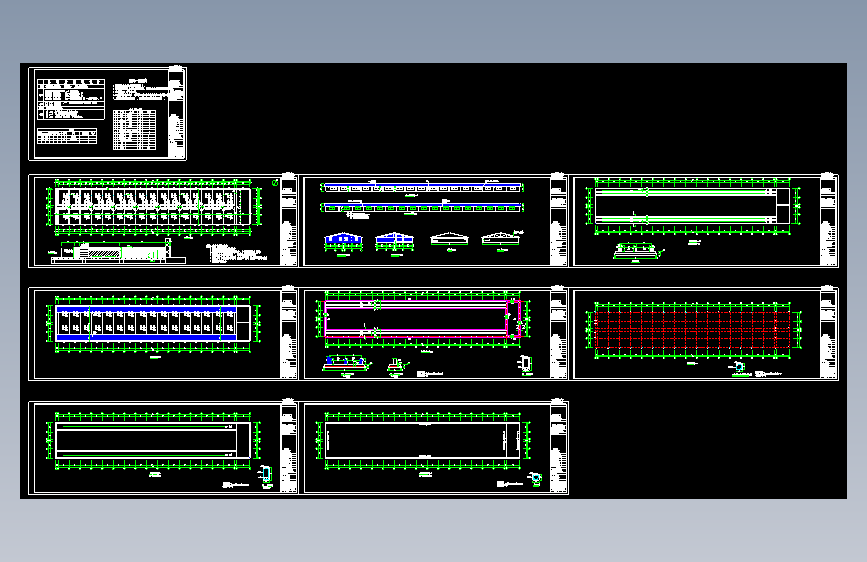Select the design notes sheet with tables

click(107, 113)
